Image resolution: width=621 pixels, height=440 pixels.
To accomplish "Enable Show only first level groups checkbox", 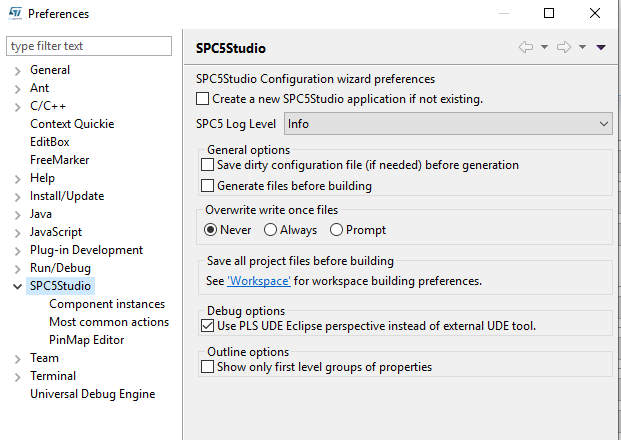I will click(208, 367).
